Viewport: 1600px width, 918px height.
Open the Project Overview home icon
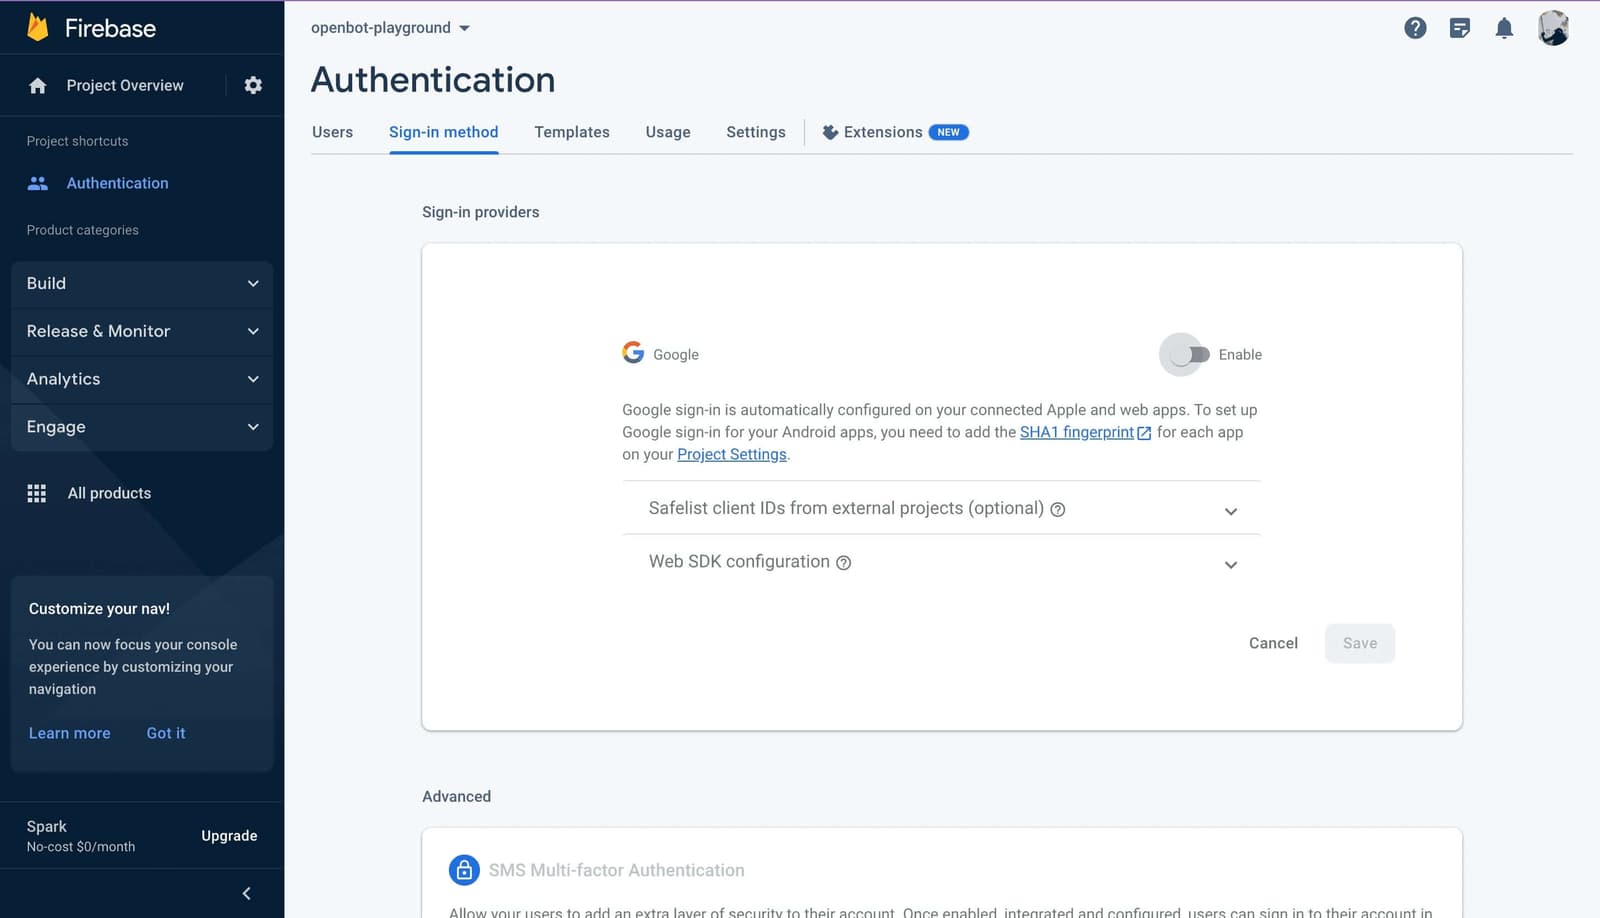[x=38, y=86]
